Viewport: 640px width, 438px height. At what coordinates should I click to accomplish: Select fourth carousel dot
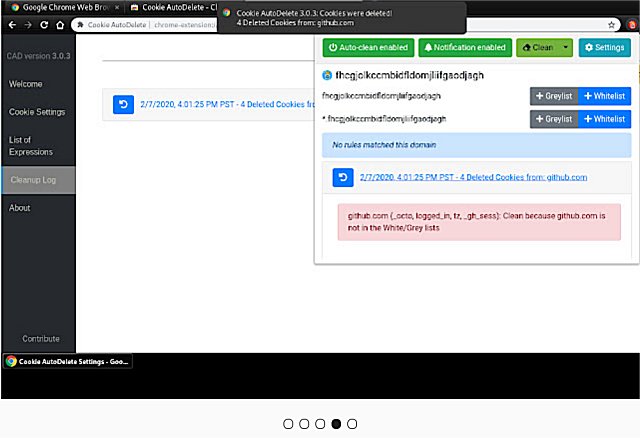(x=336, y=424)
